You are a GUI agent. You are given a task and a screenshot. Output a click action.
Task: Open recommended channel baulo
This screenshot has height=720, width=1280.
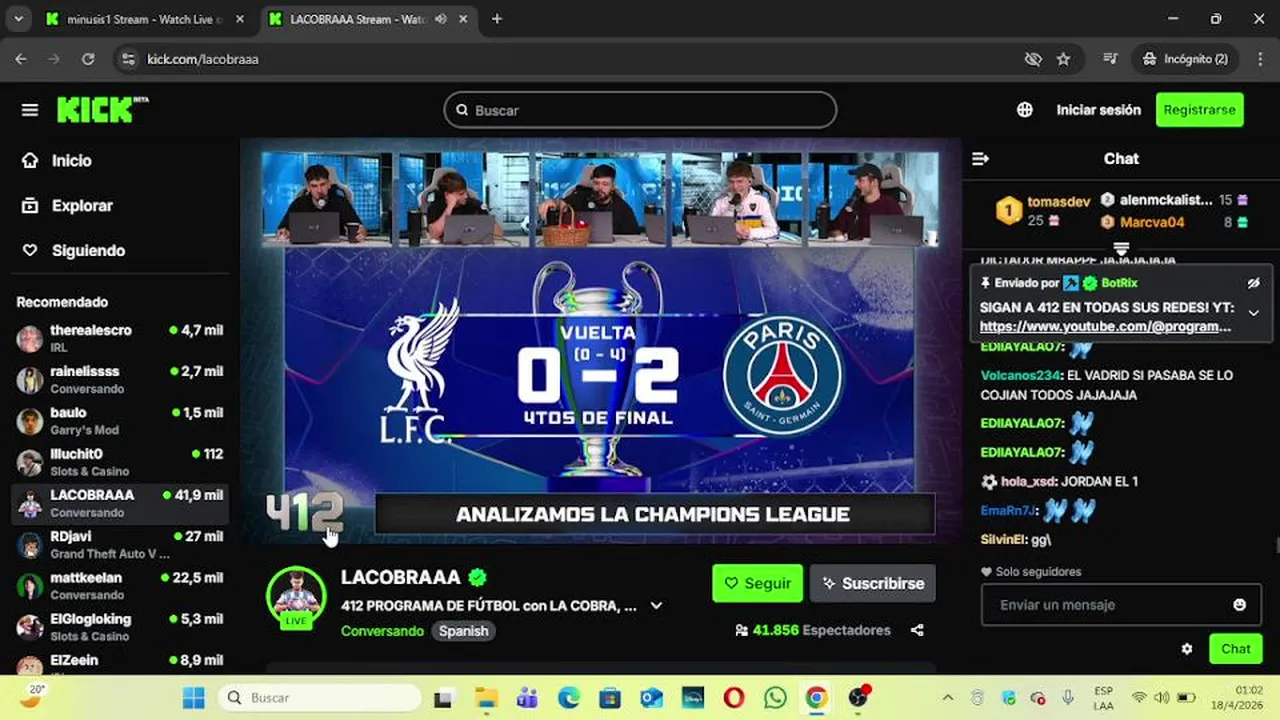pos(120,420)
